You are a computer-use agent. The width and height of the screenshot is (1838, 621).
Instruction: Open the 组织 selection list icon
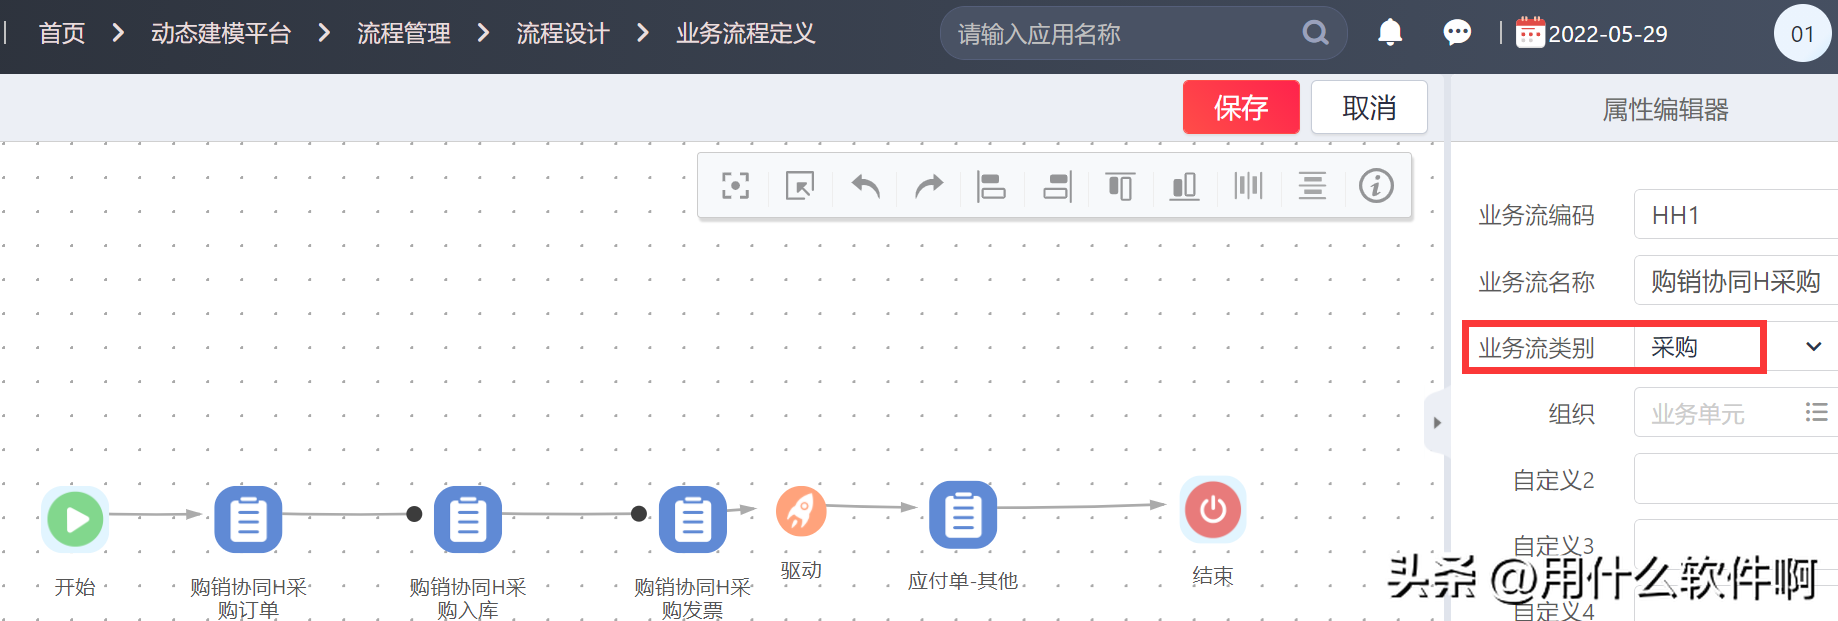pos(1816,412)
